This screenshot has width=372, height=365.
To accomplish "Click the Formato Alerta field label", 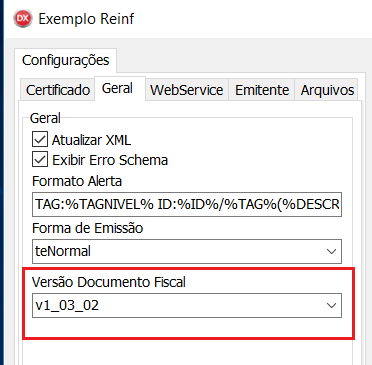I will 77,181.
